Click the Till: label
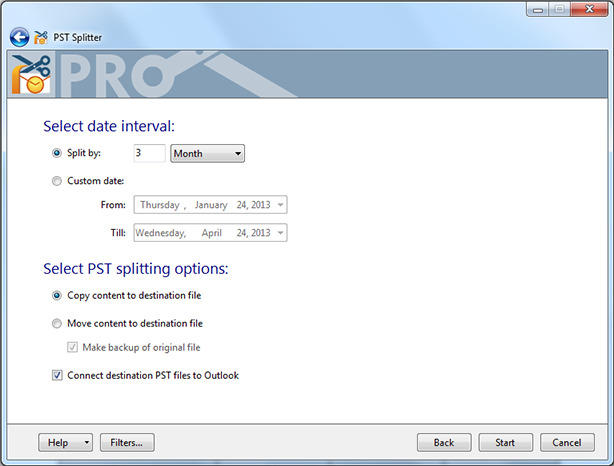Viewport: 614px width, 466px height. [118, 233]
